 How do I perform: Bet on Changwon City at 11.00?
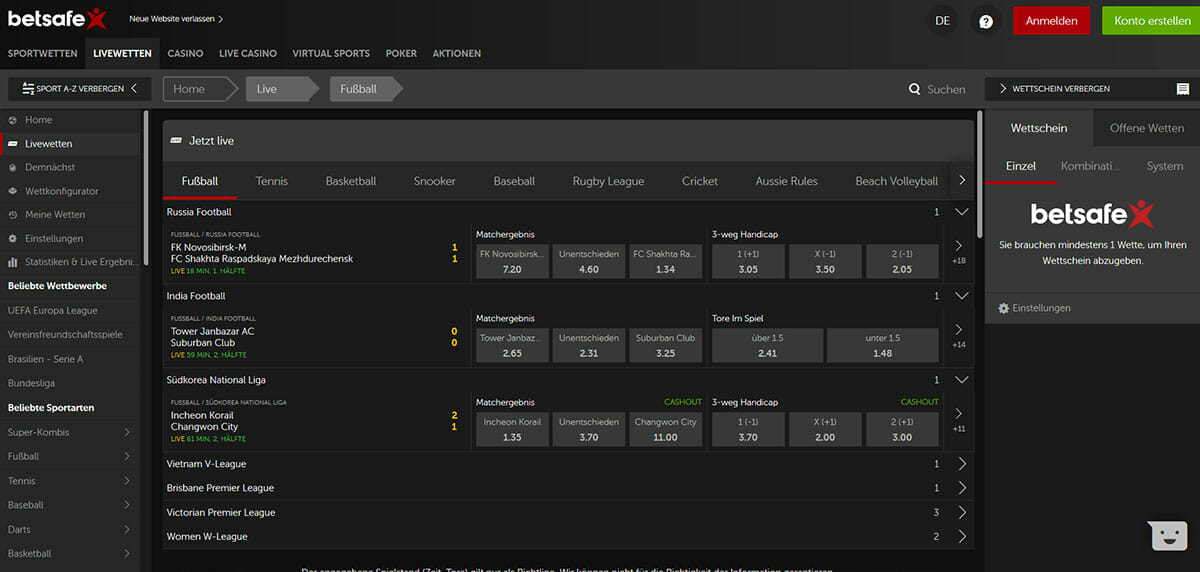[666, 429]
